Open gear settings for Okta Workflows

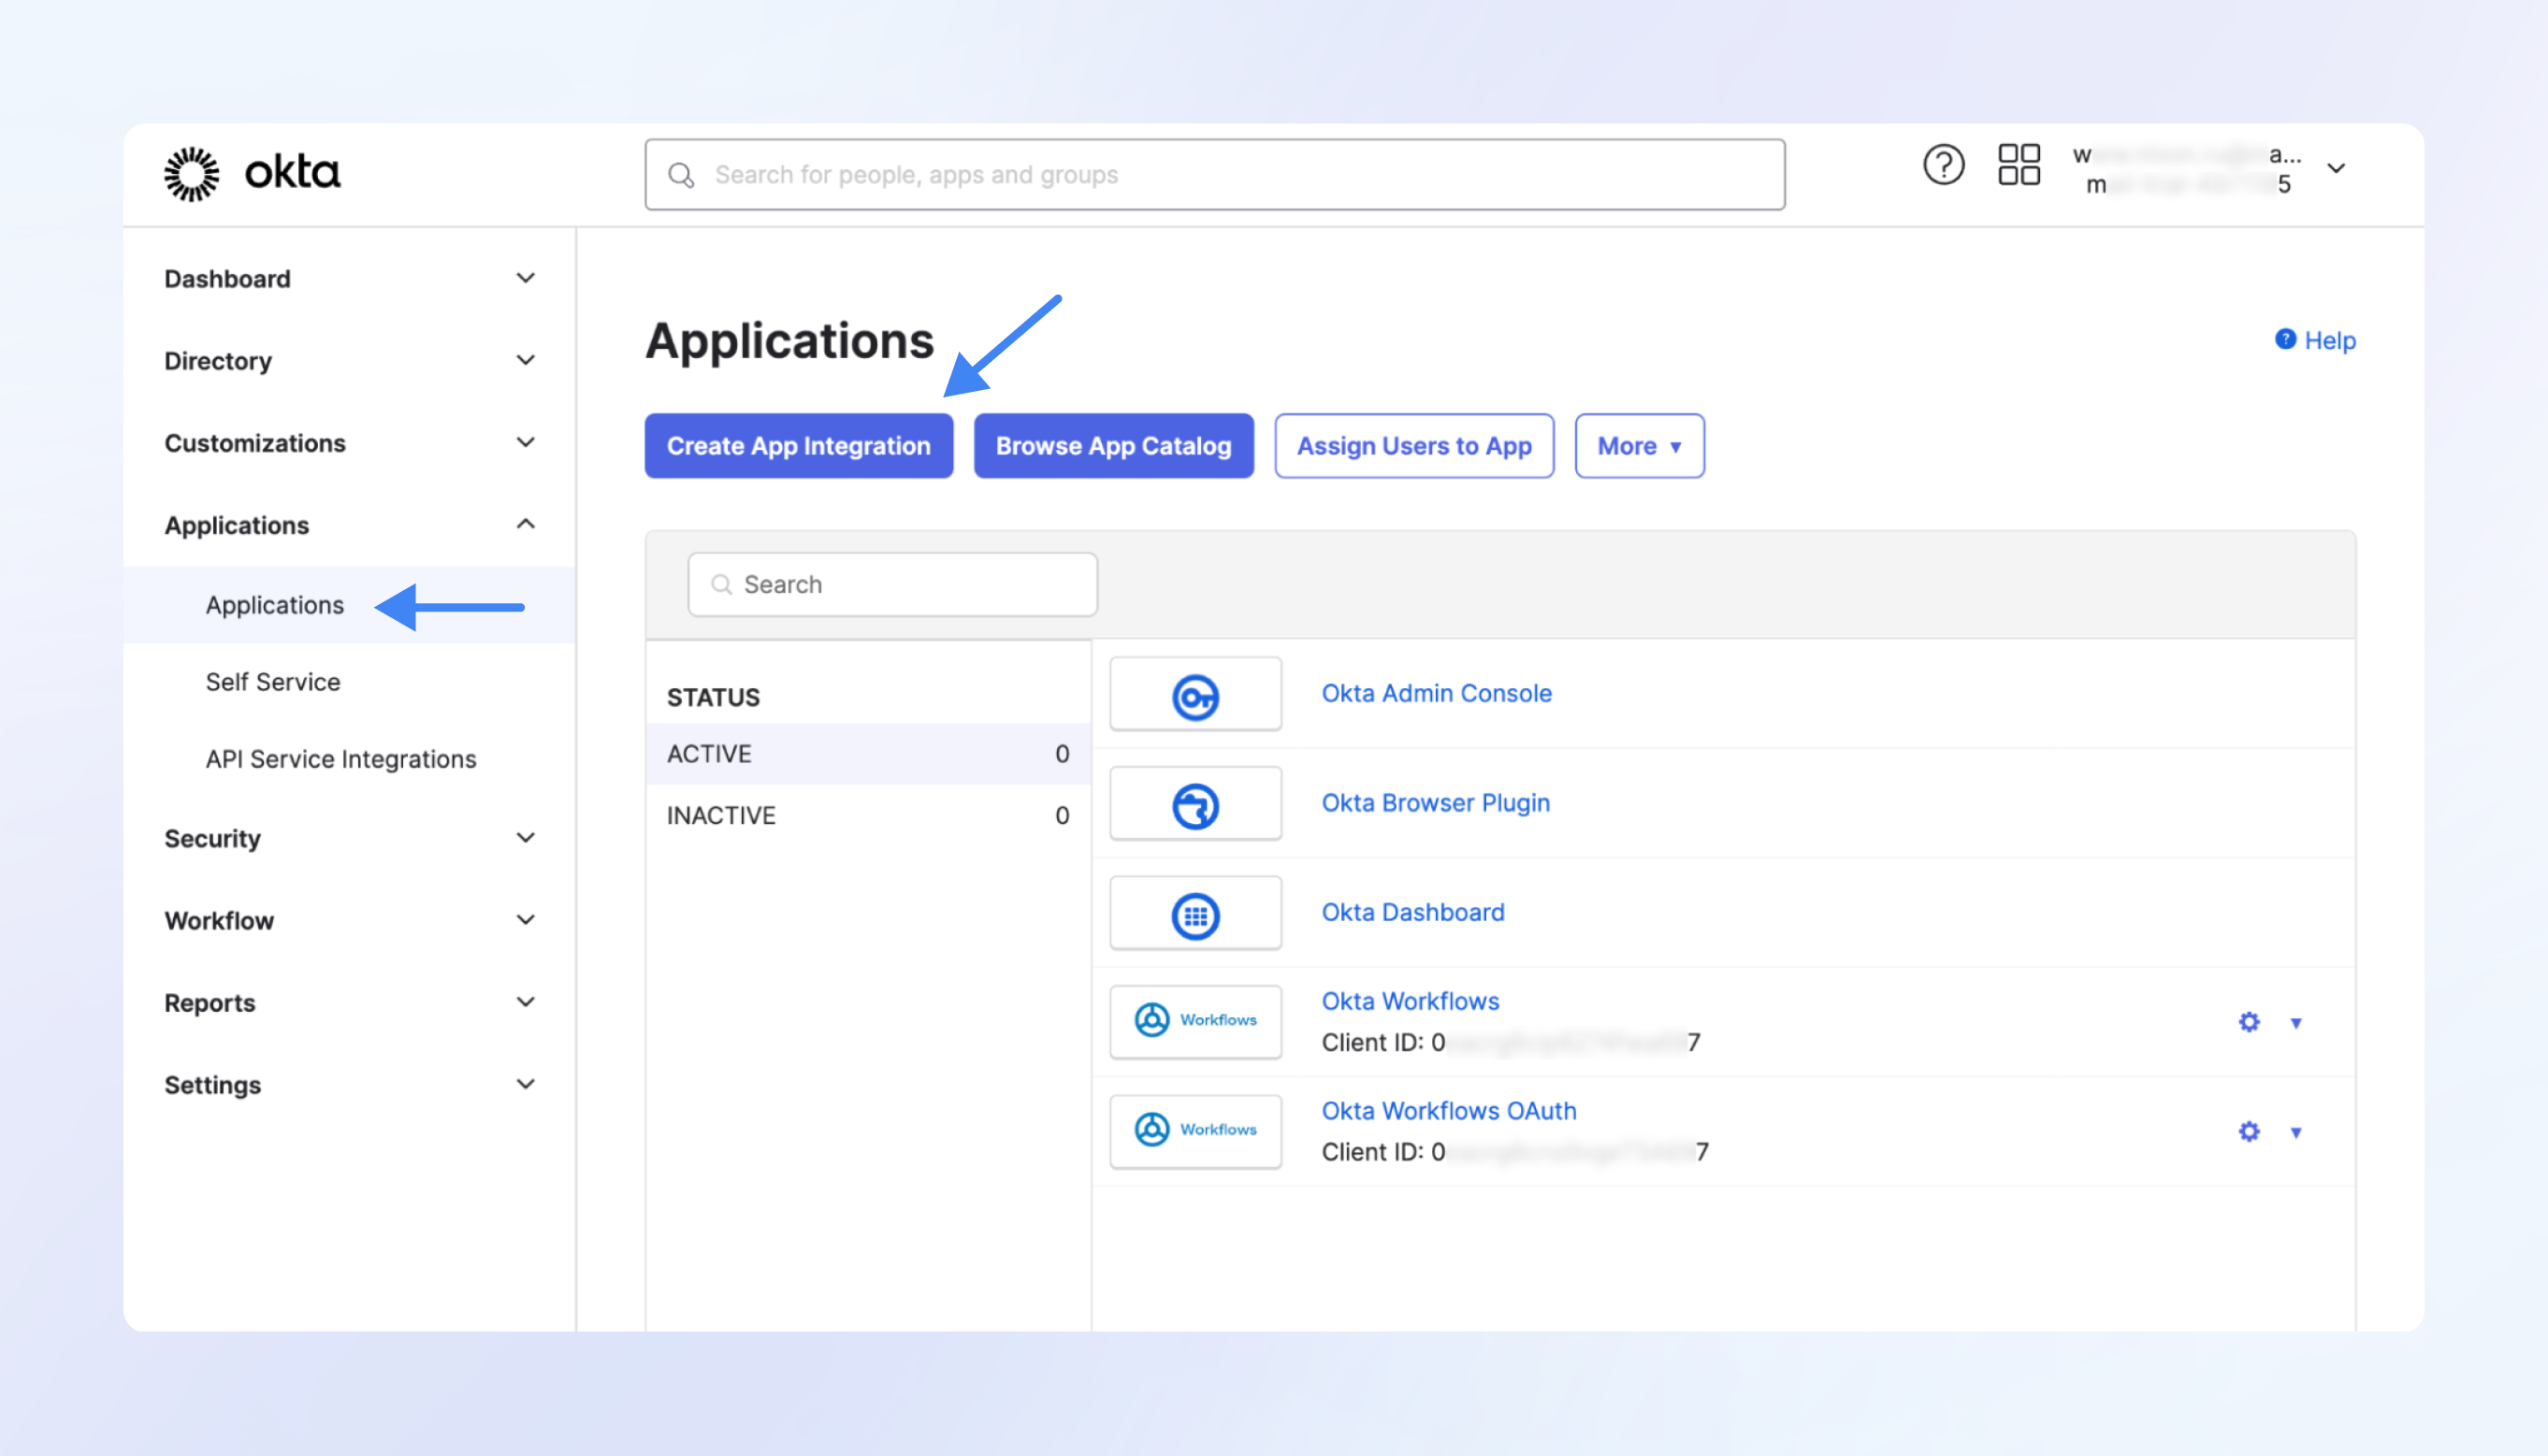(x=2248, y=1022)
